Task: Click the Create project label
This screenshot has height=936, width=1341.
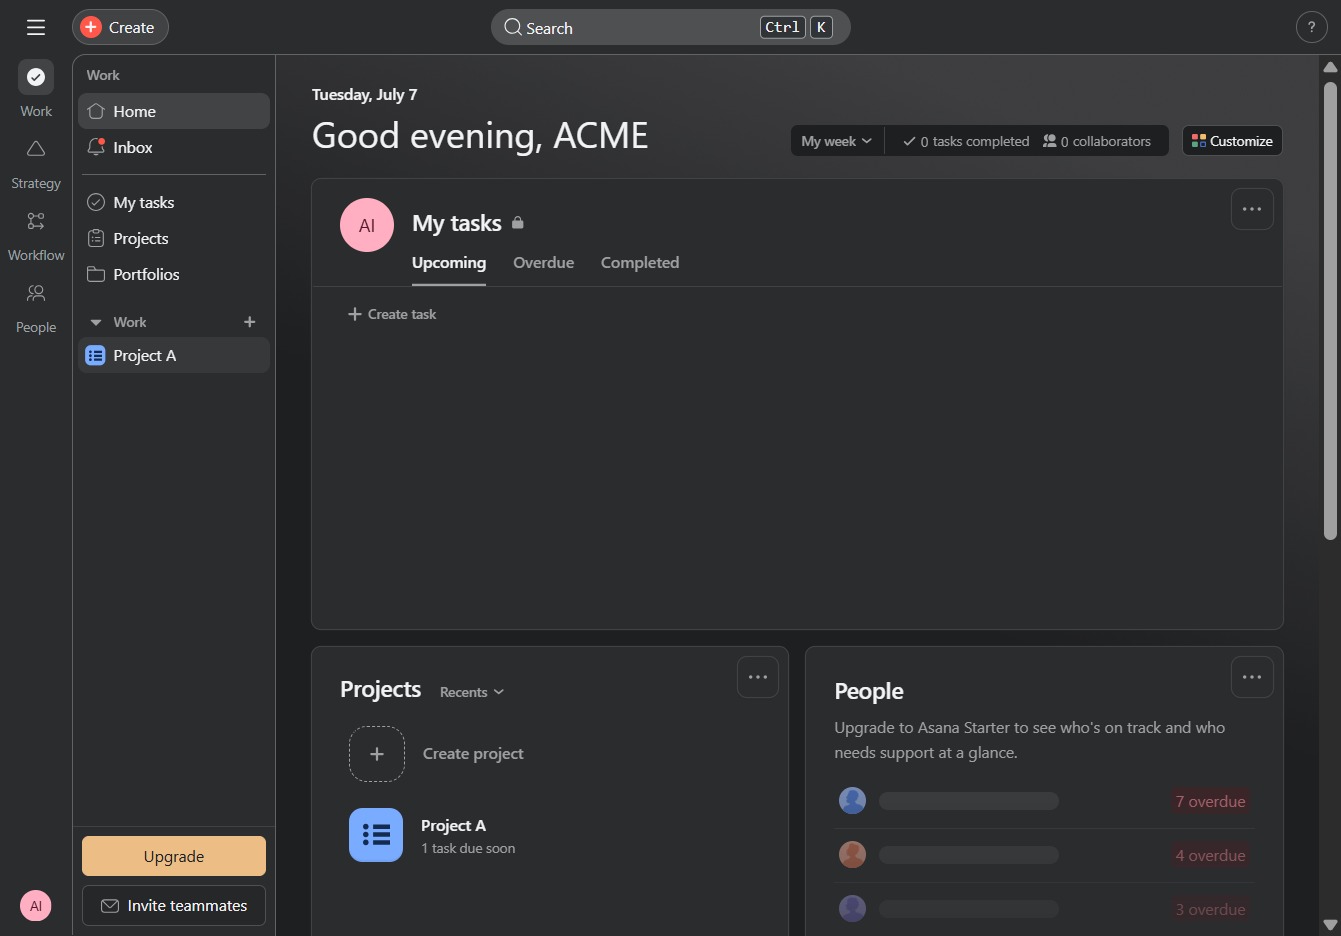Action: coord(473,754)
